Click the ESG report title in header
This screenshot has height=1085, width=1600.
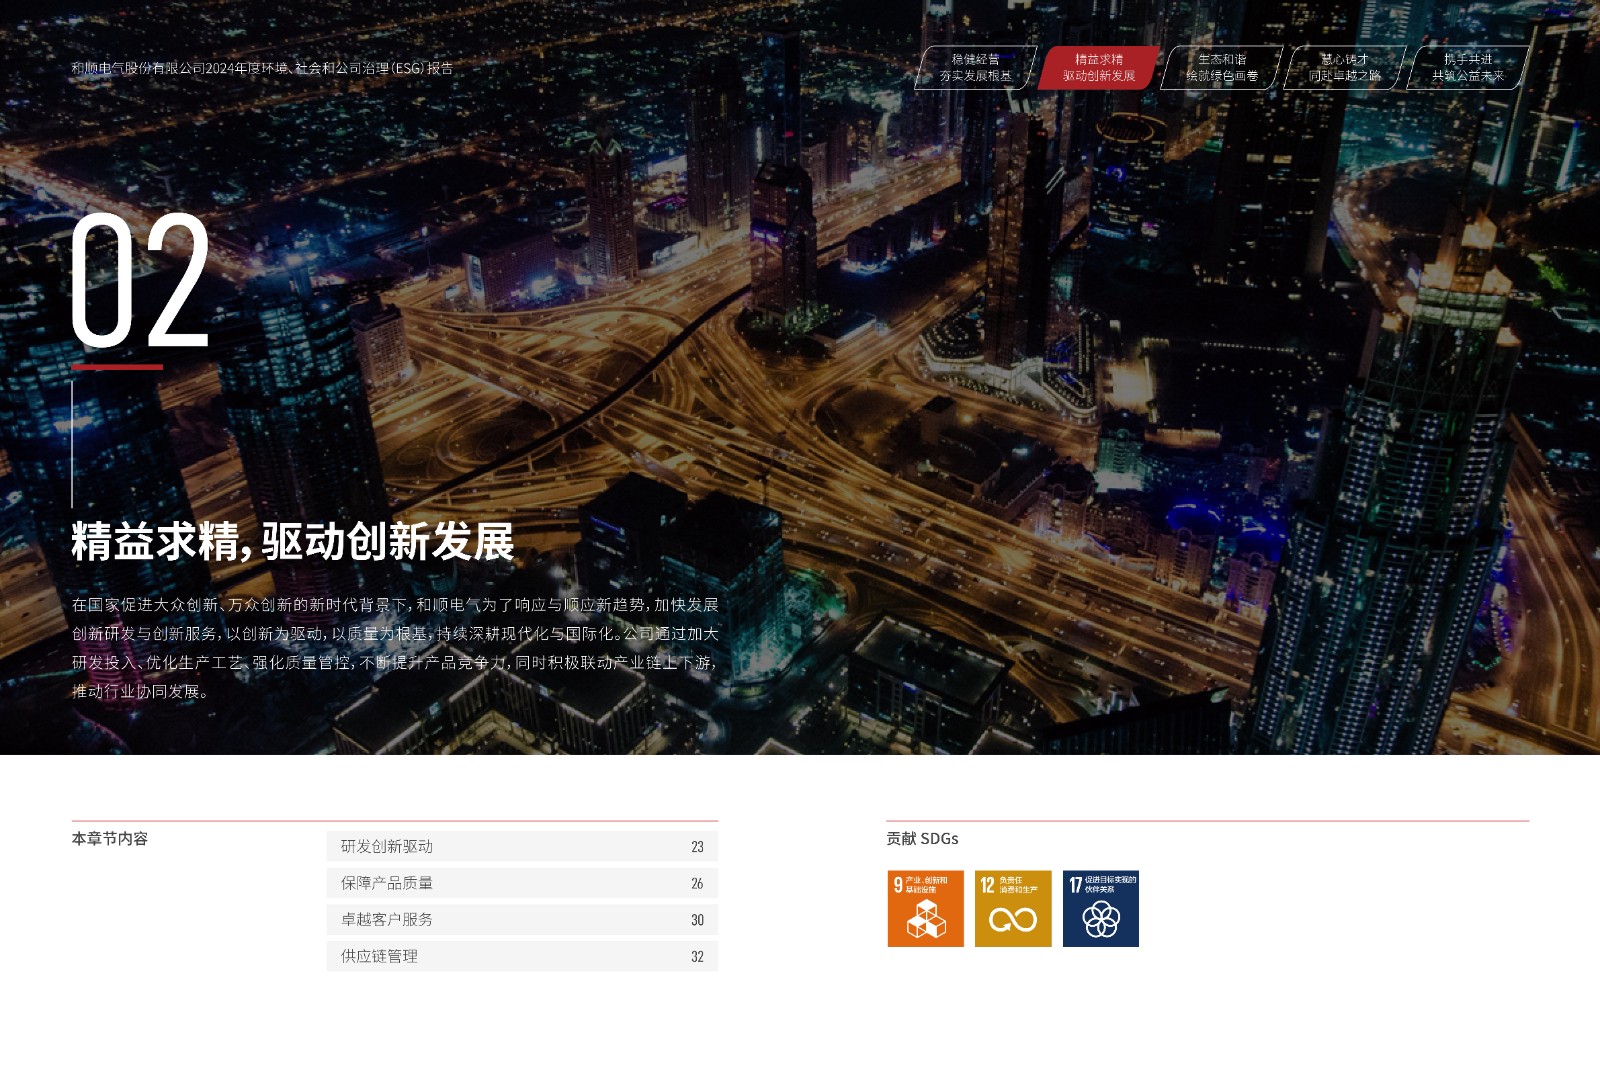pos(262,68)
